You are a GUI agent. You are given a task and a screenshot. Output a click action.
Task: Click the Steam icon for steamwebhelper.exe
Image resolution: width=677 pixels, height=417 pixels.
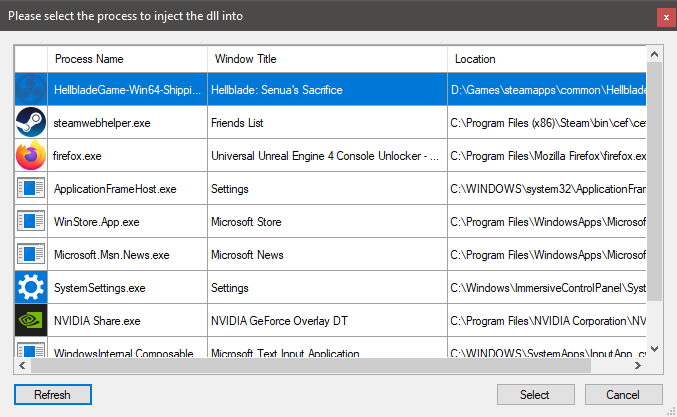click(31, 123)
